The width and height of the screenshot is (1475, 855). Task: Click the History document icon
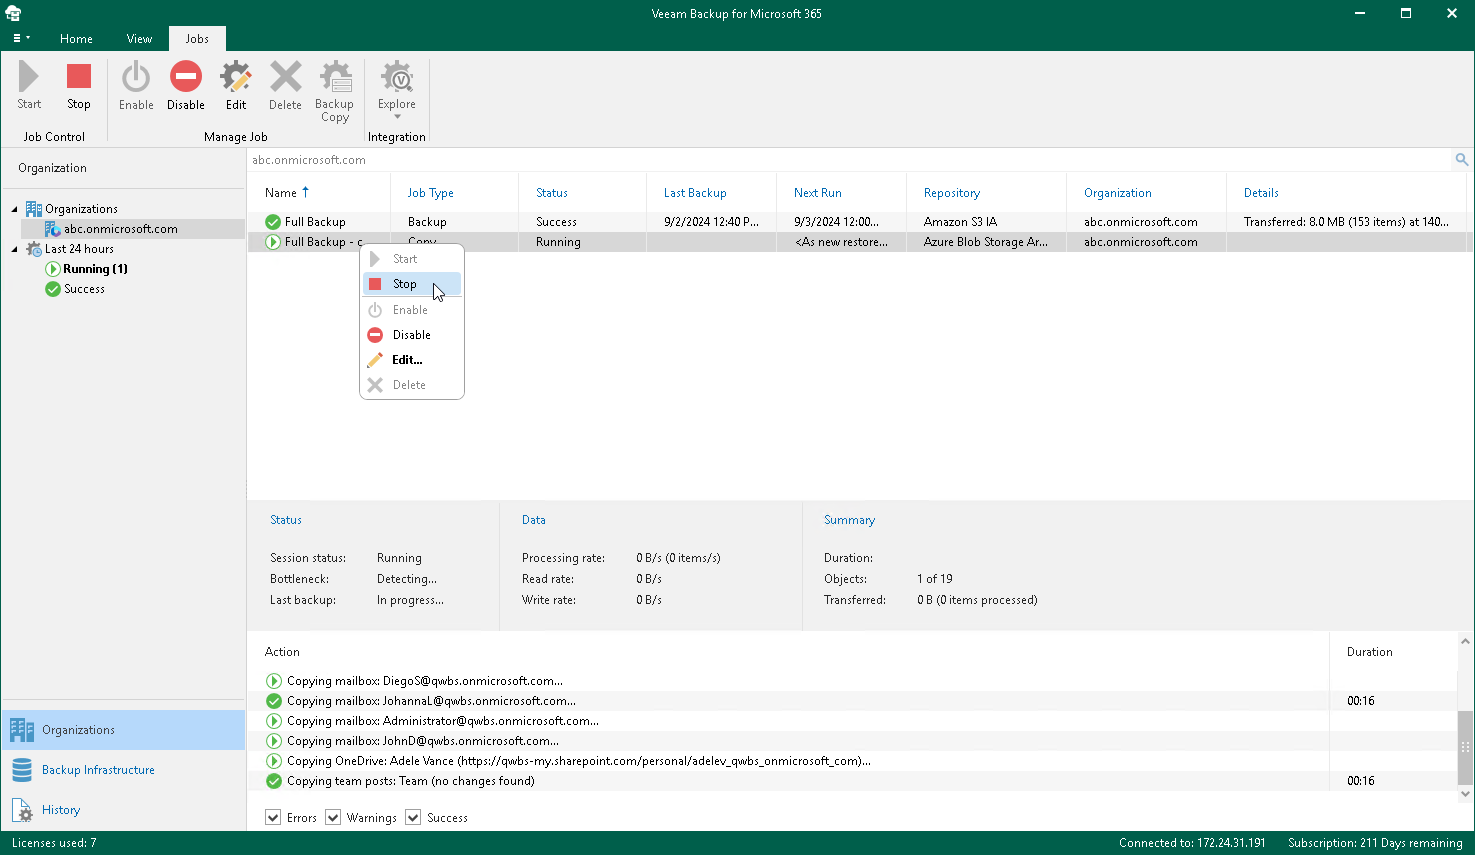tap(22, 810)
